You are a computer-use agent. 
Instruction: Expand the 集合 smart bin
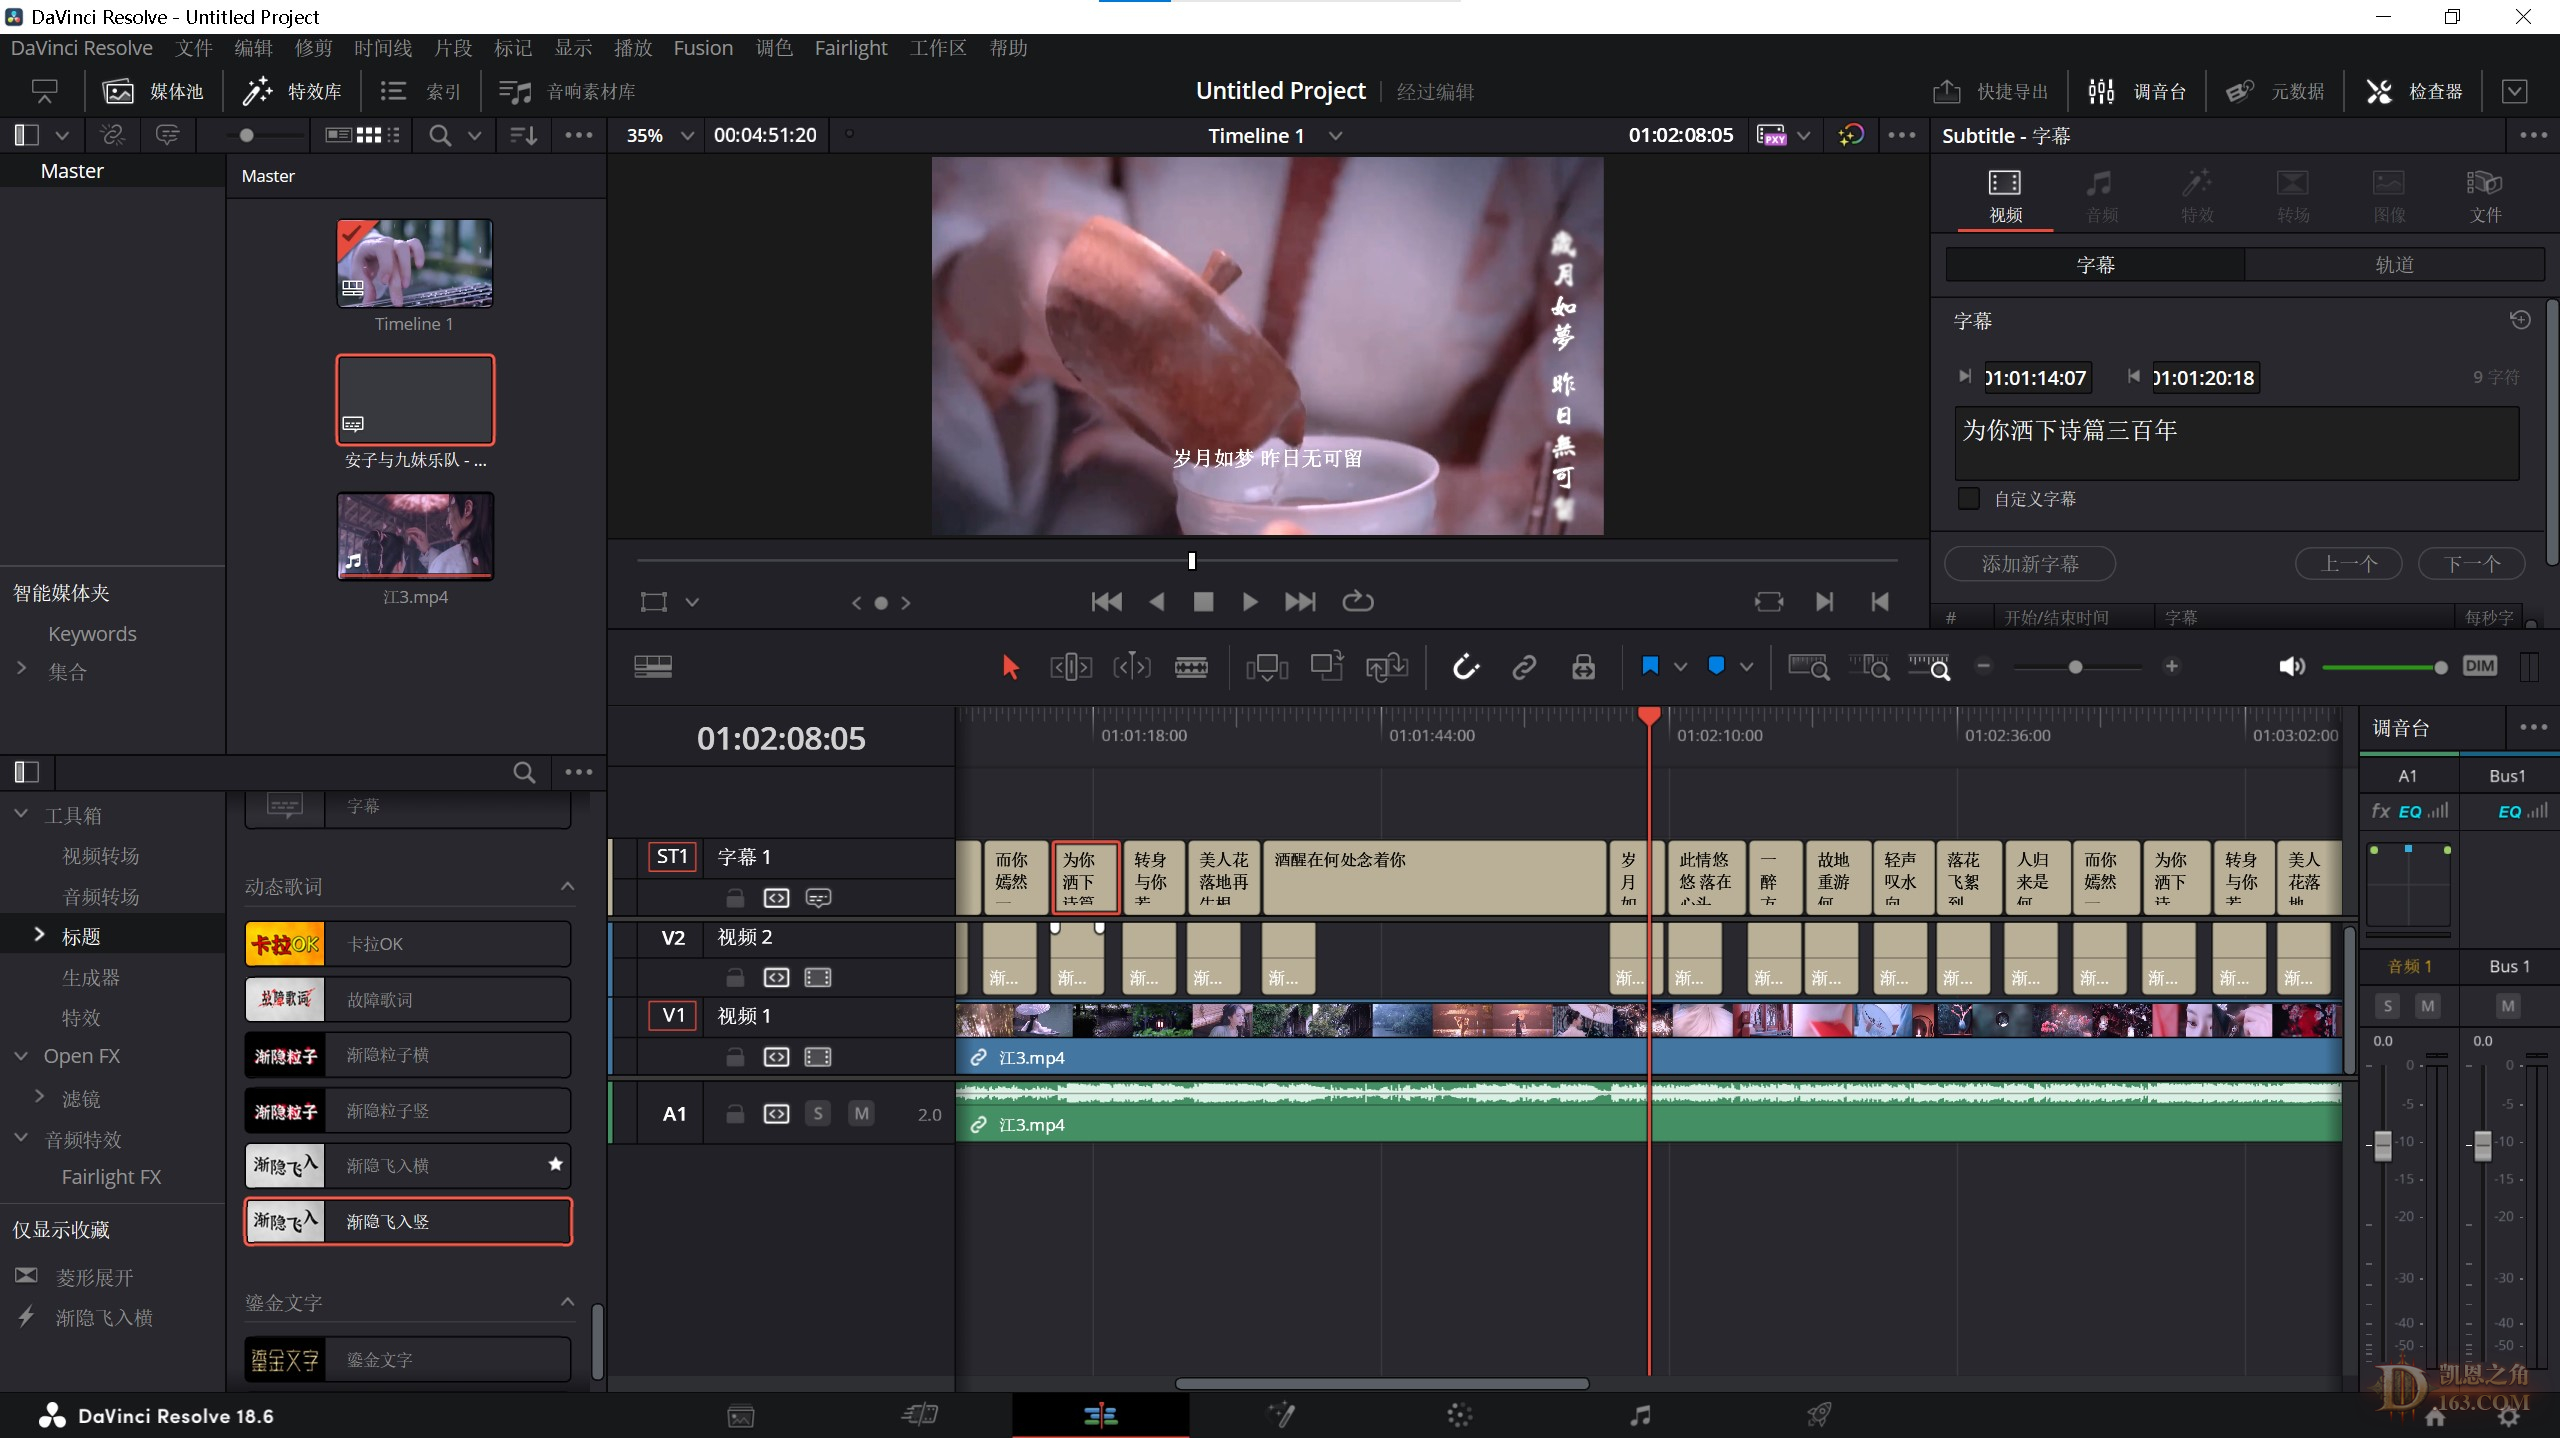(21, 667)
